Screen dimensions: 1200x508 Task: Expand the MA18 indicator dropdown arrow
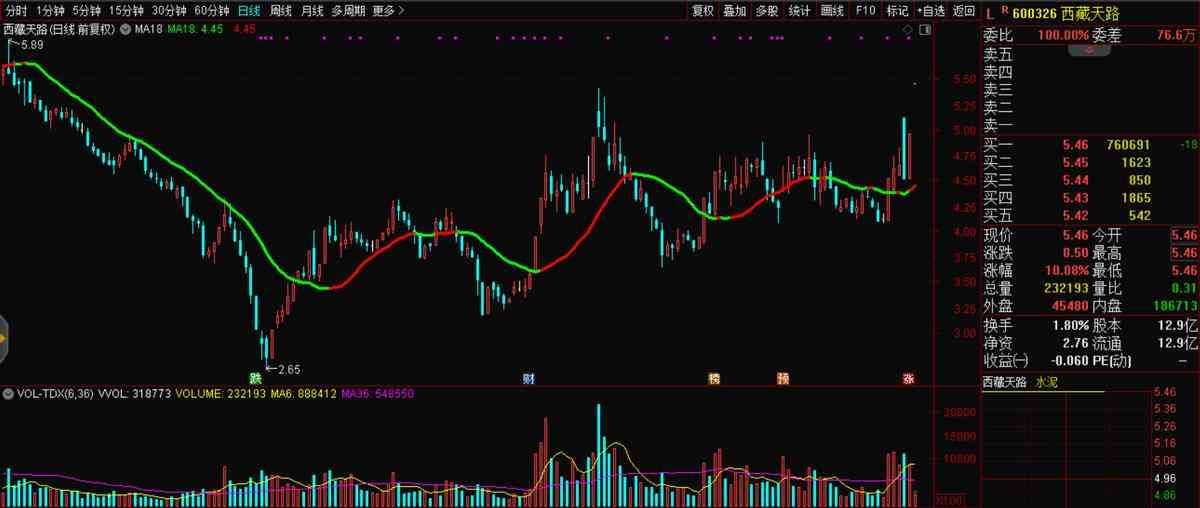[124, 30]
